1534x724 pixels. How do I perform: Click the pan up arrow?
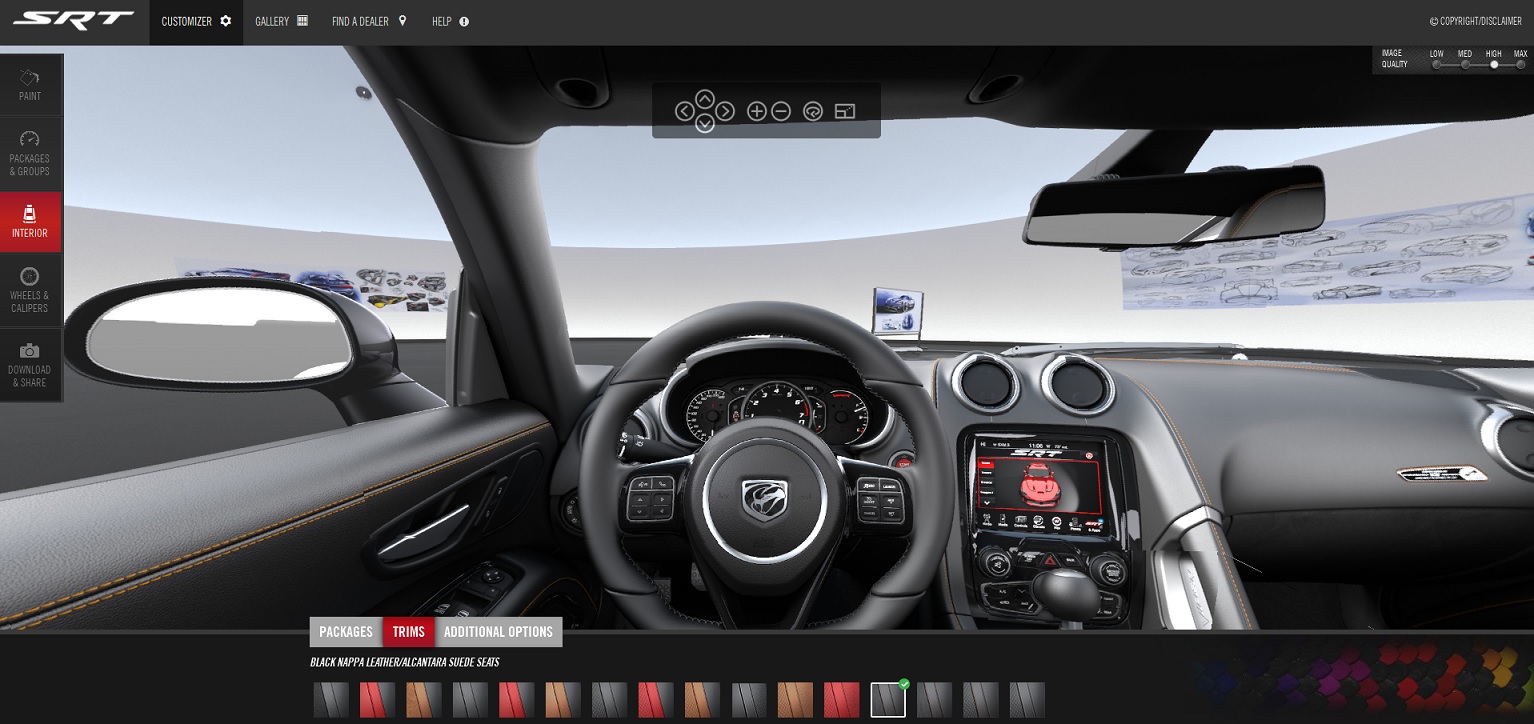click(705, 98)
